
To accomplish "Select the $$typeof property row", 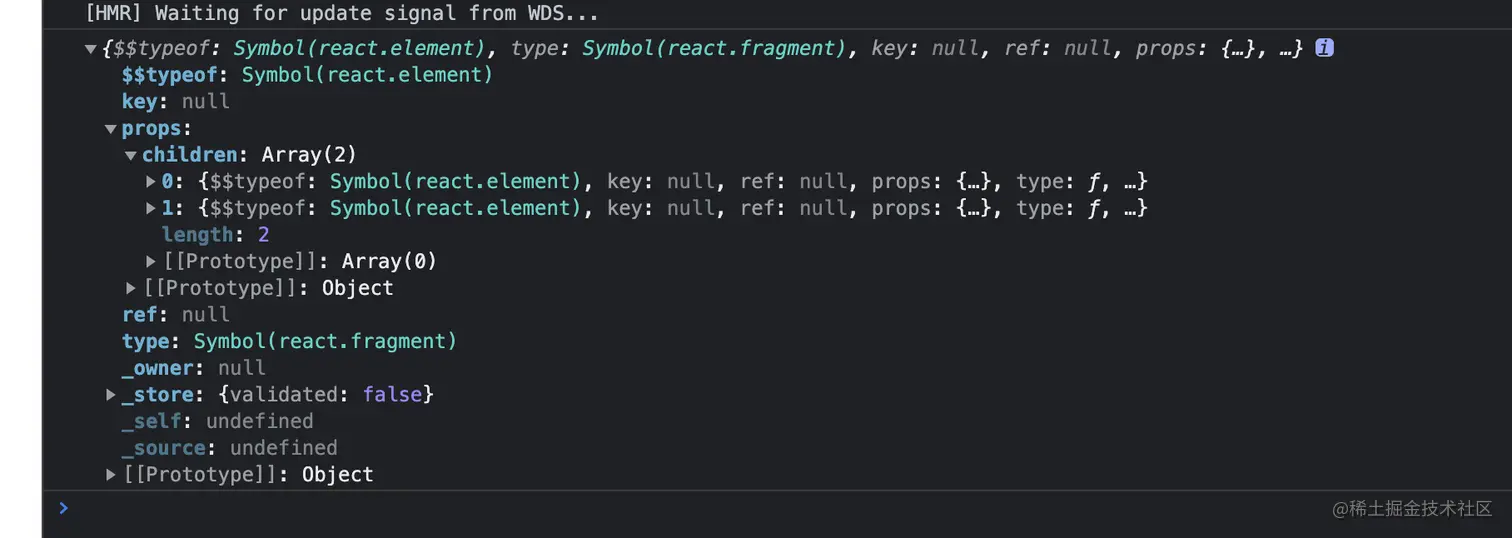I will click(x=307, y=75).
